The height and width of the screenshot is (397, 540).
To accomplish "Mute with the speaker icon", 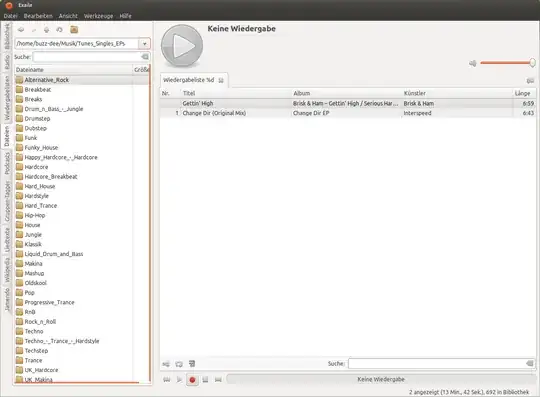I will pos(472,63).
